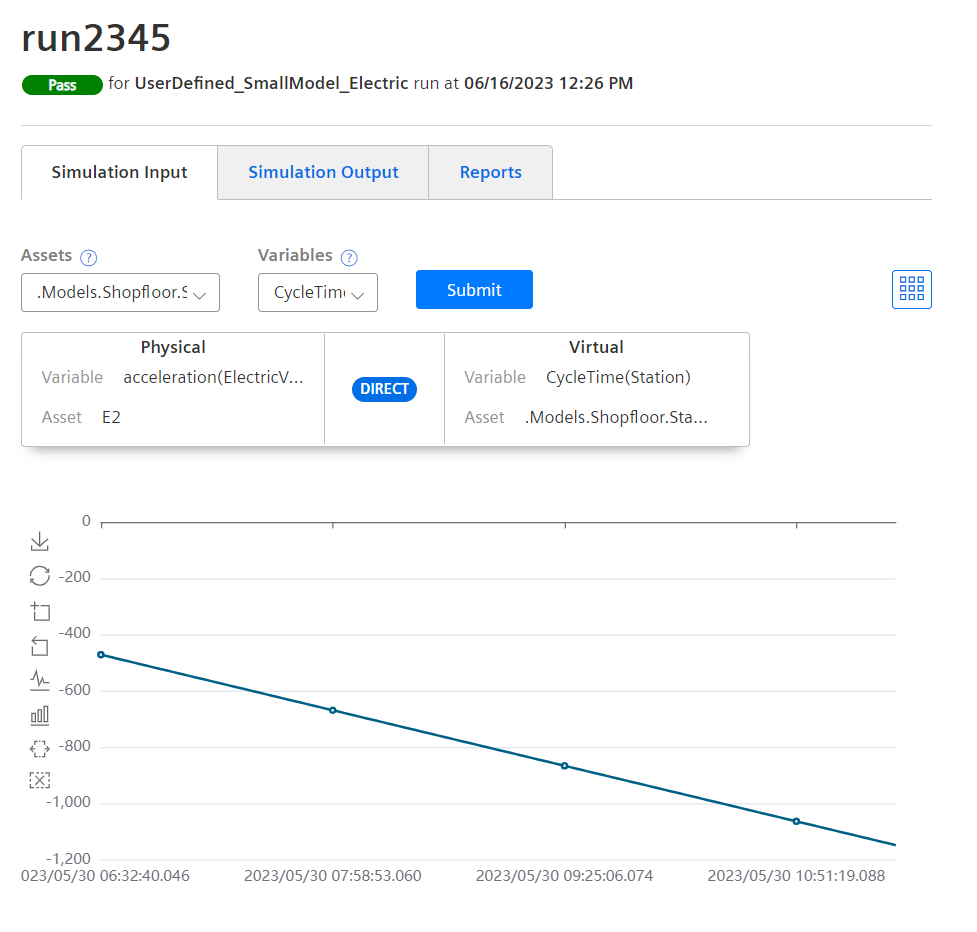Click the data point at 10:51:19.088
977x932 pixels.
pyautogui.click(x=796, y=821)
